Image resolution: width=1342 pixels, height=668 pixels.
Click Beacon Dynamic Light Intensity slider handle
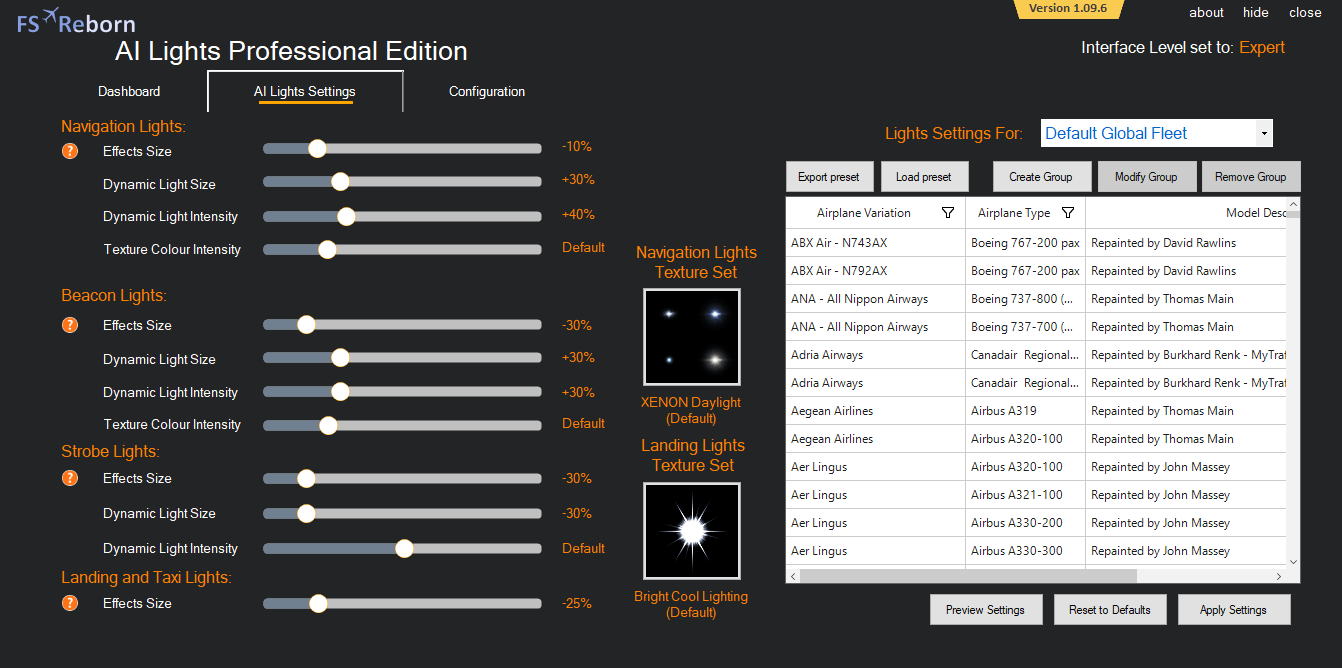(x=340, y=391)
